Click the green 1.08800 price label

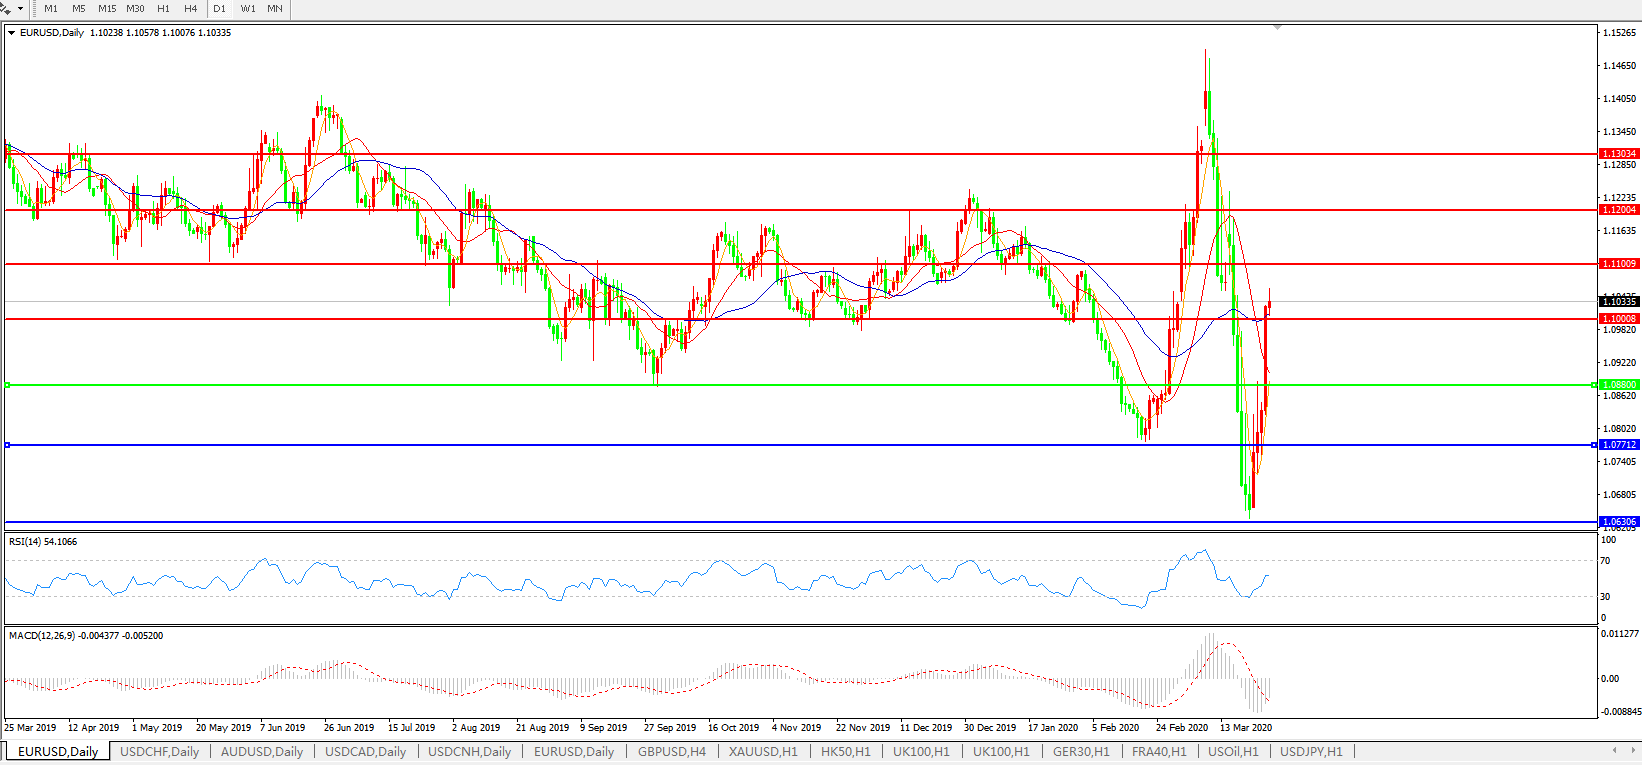[x=1619, y=385]
